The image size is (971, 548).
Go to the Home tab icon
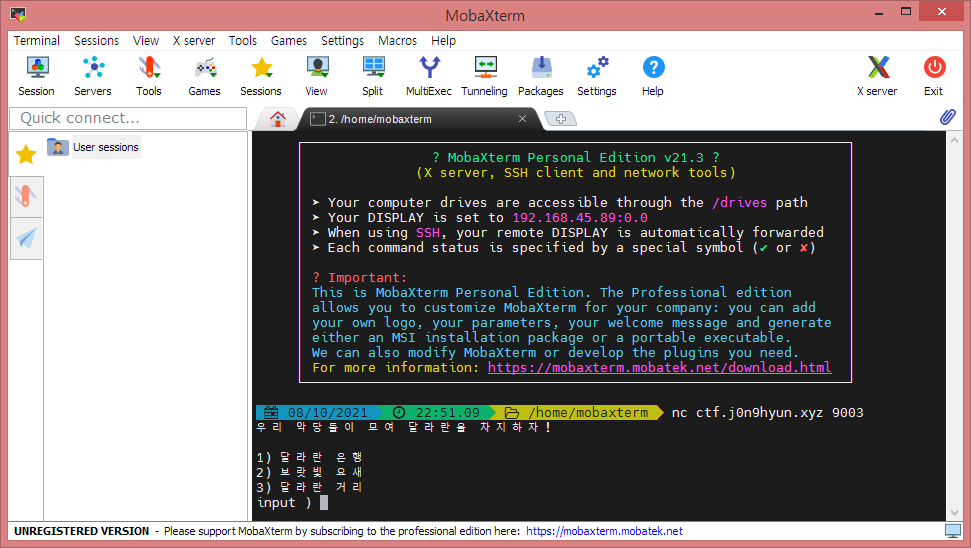pos(277,118)
